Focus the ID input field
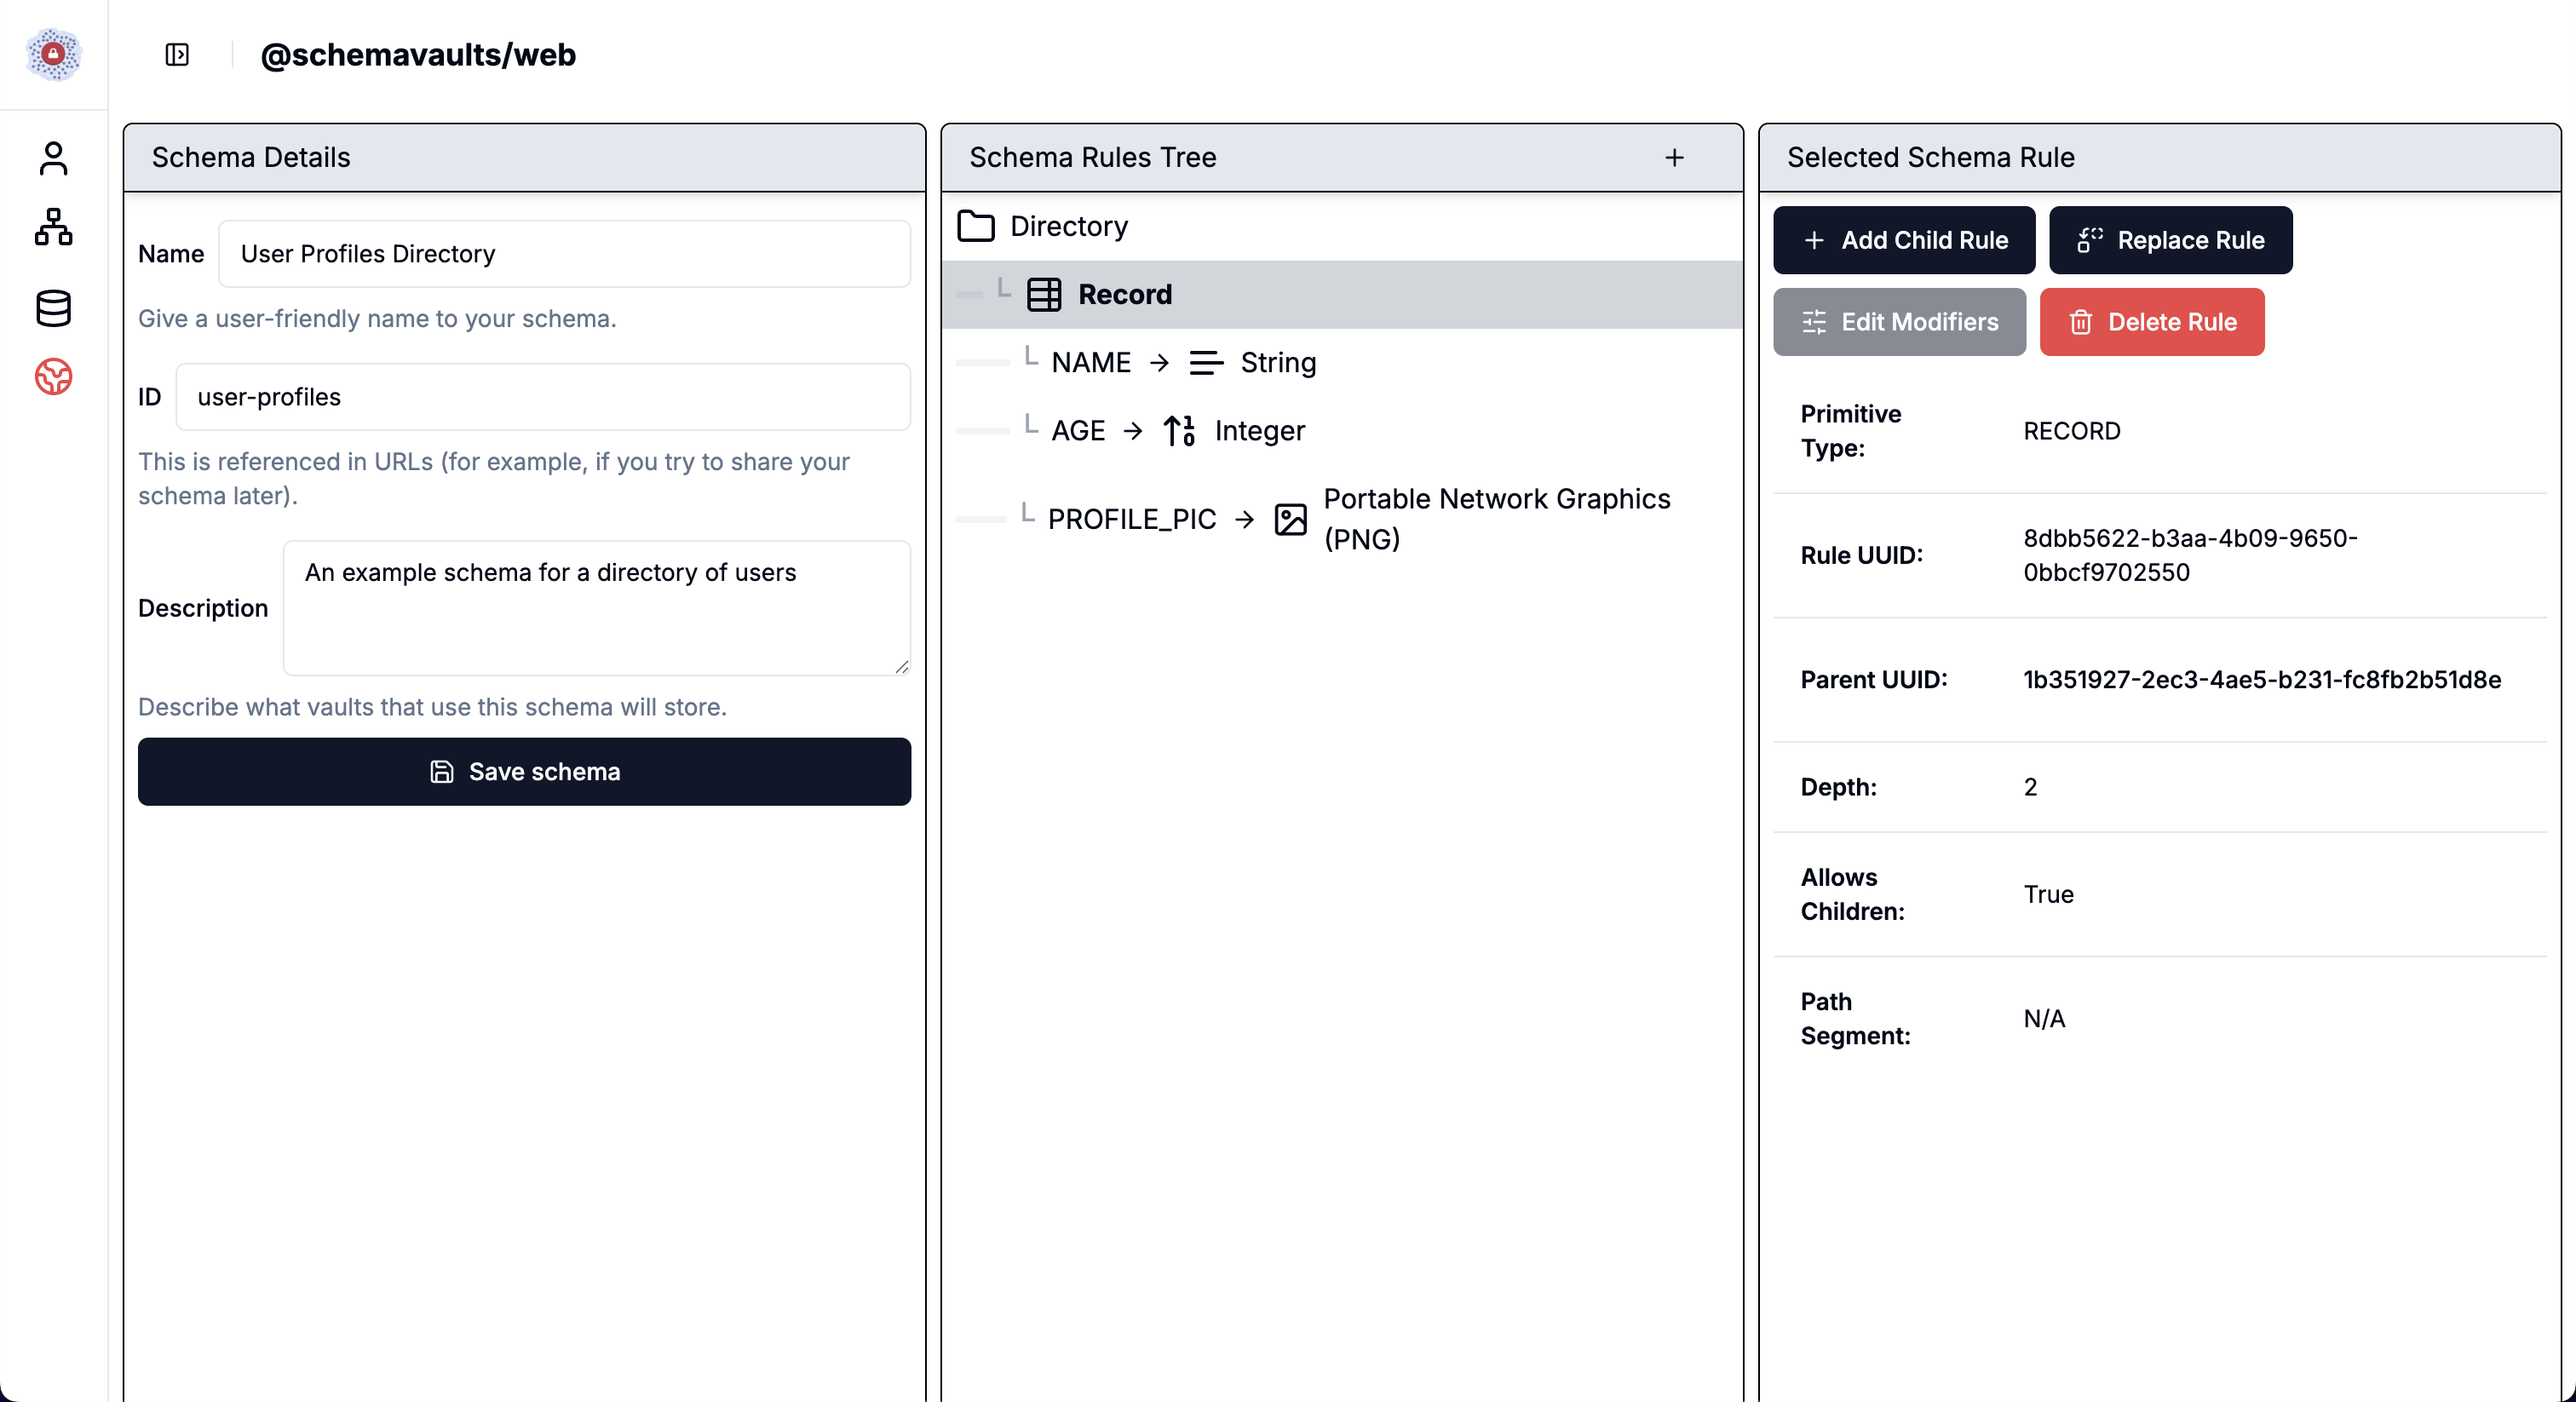Image resolution: width=2576 pixels, height=1402 pixels. [x=542, y=397]
